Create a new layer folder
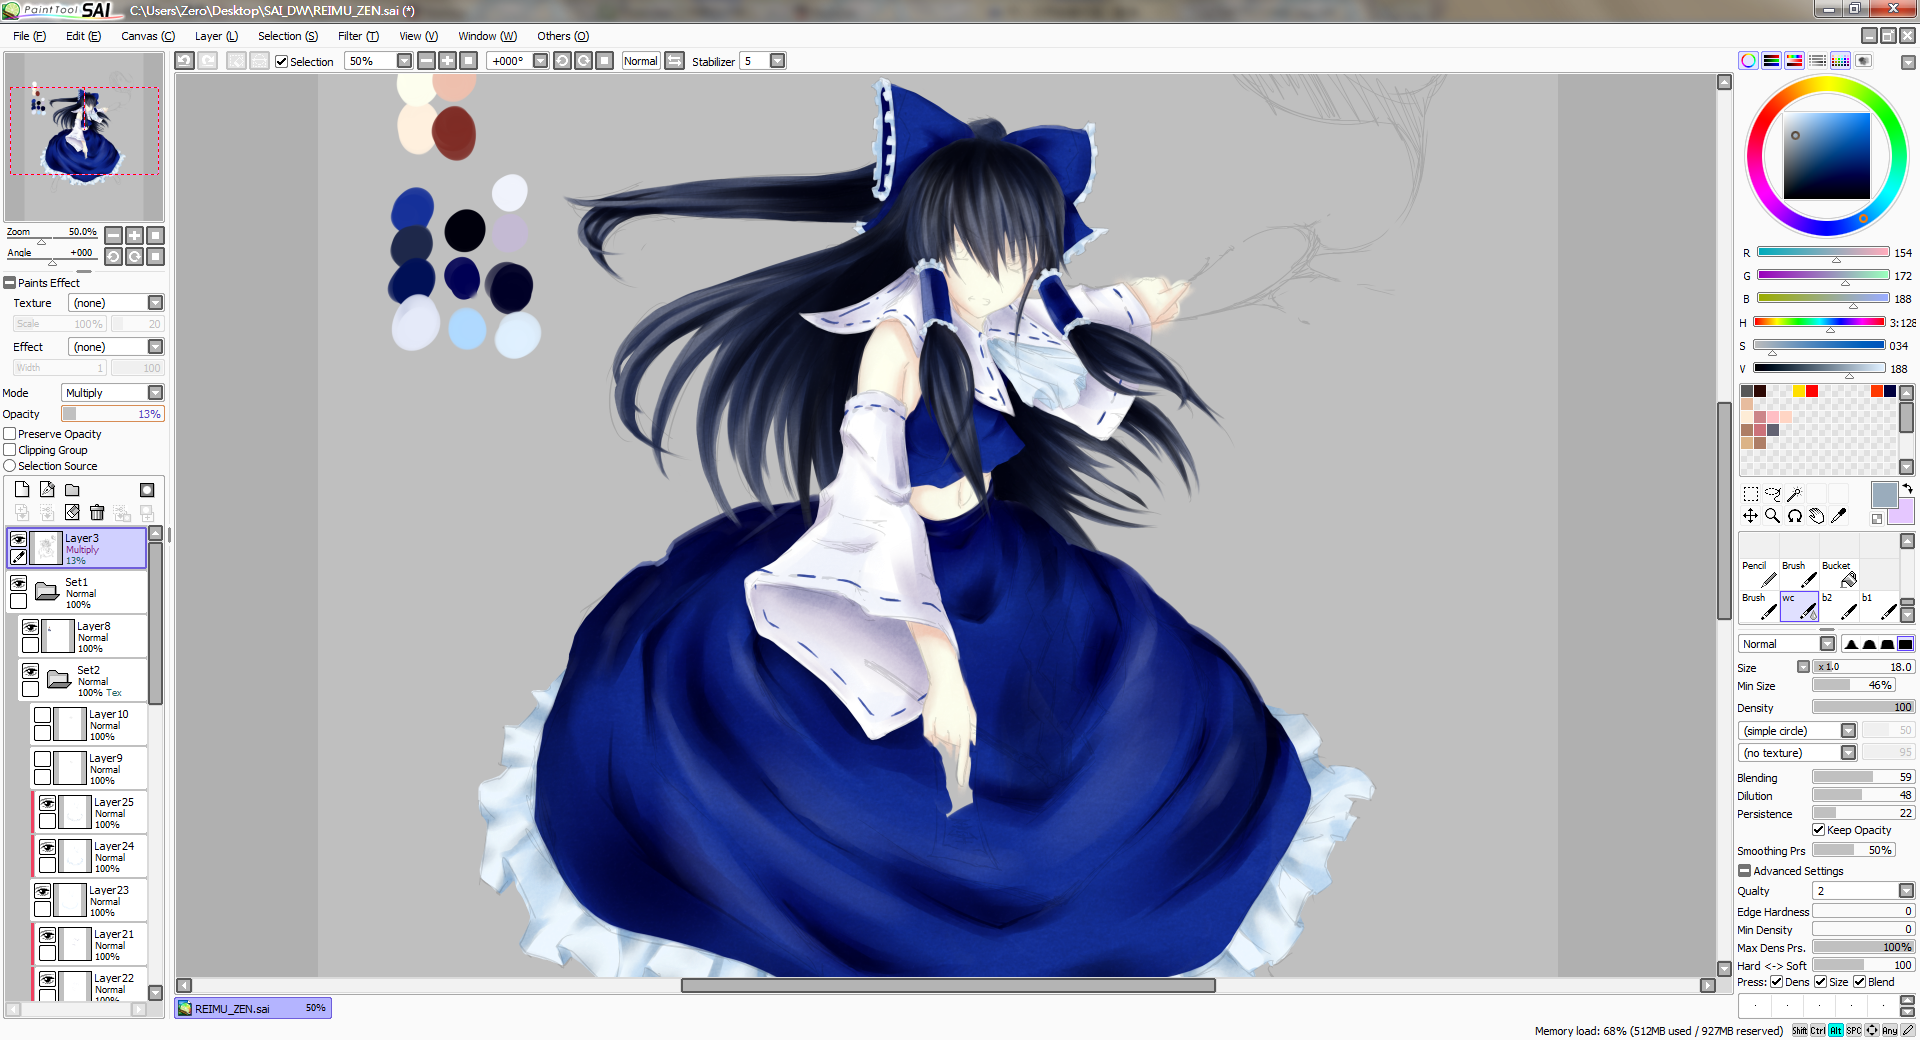The width and height of the screenshot is (1920, 1040). pyautogui.click(x=72, y=490)
